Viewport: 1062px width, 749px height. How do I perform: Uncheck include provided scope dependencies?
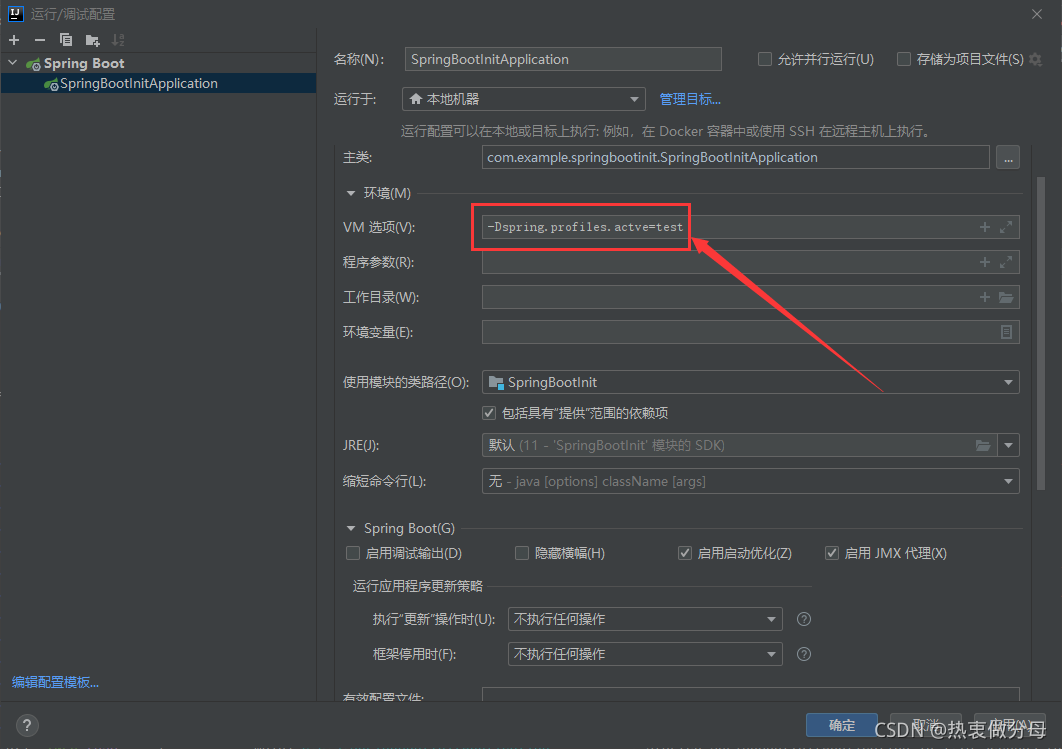[489, 413]
